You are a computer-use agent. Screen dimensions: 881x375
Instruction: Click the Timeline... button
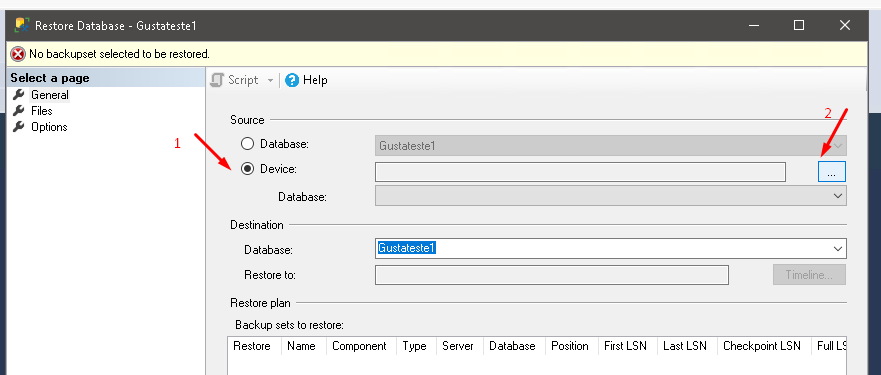(x=809, y=275)
